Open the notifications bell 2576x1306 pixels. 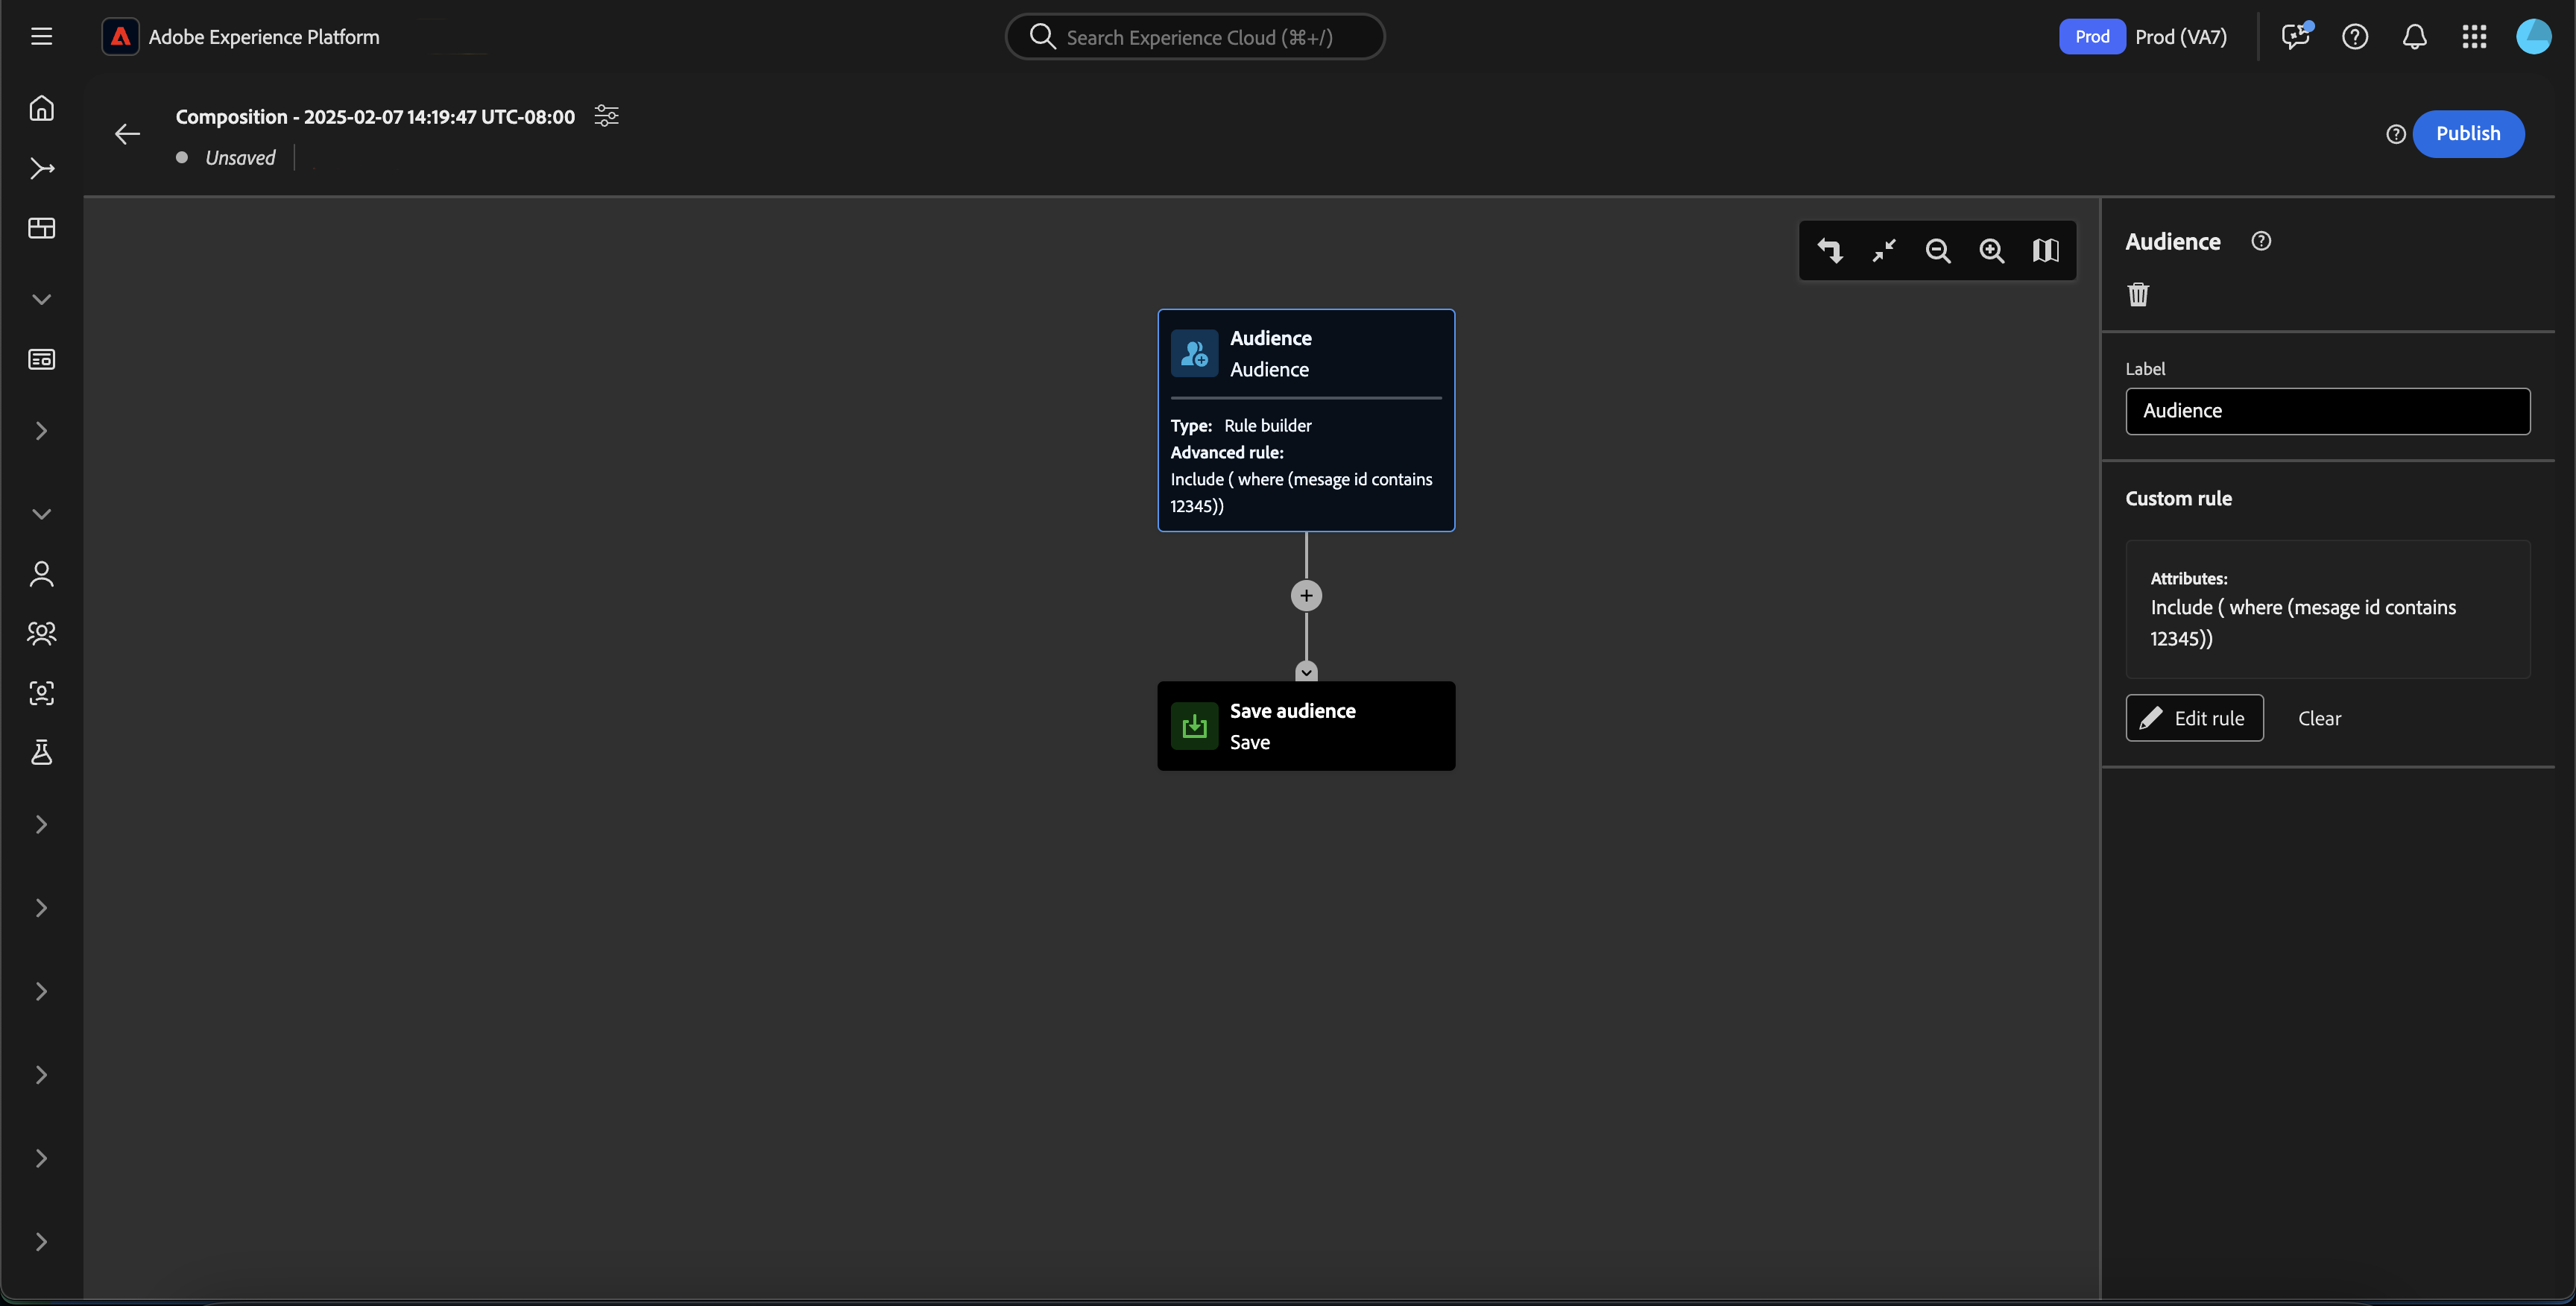[2414, 37]
